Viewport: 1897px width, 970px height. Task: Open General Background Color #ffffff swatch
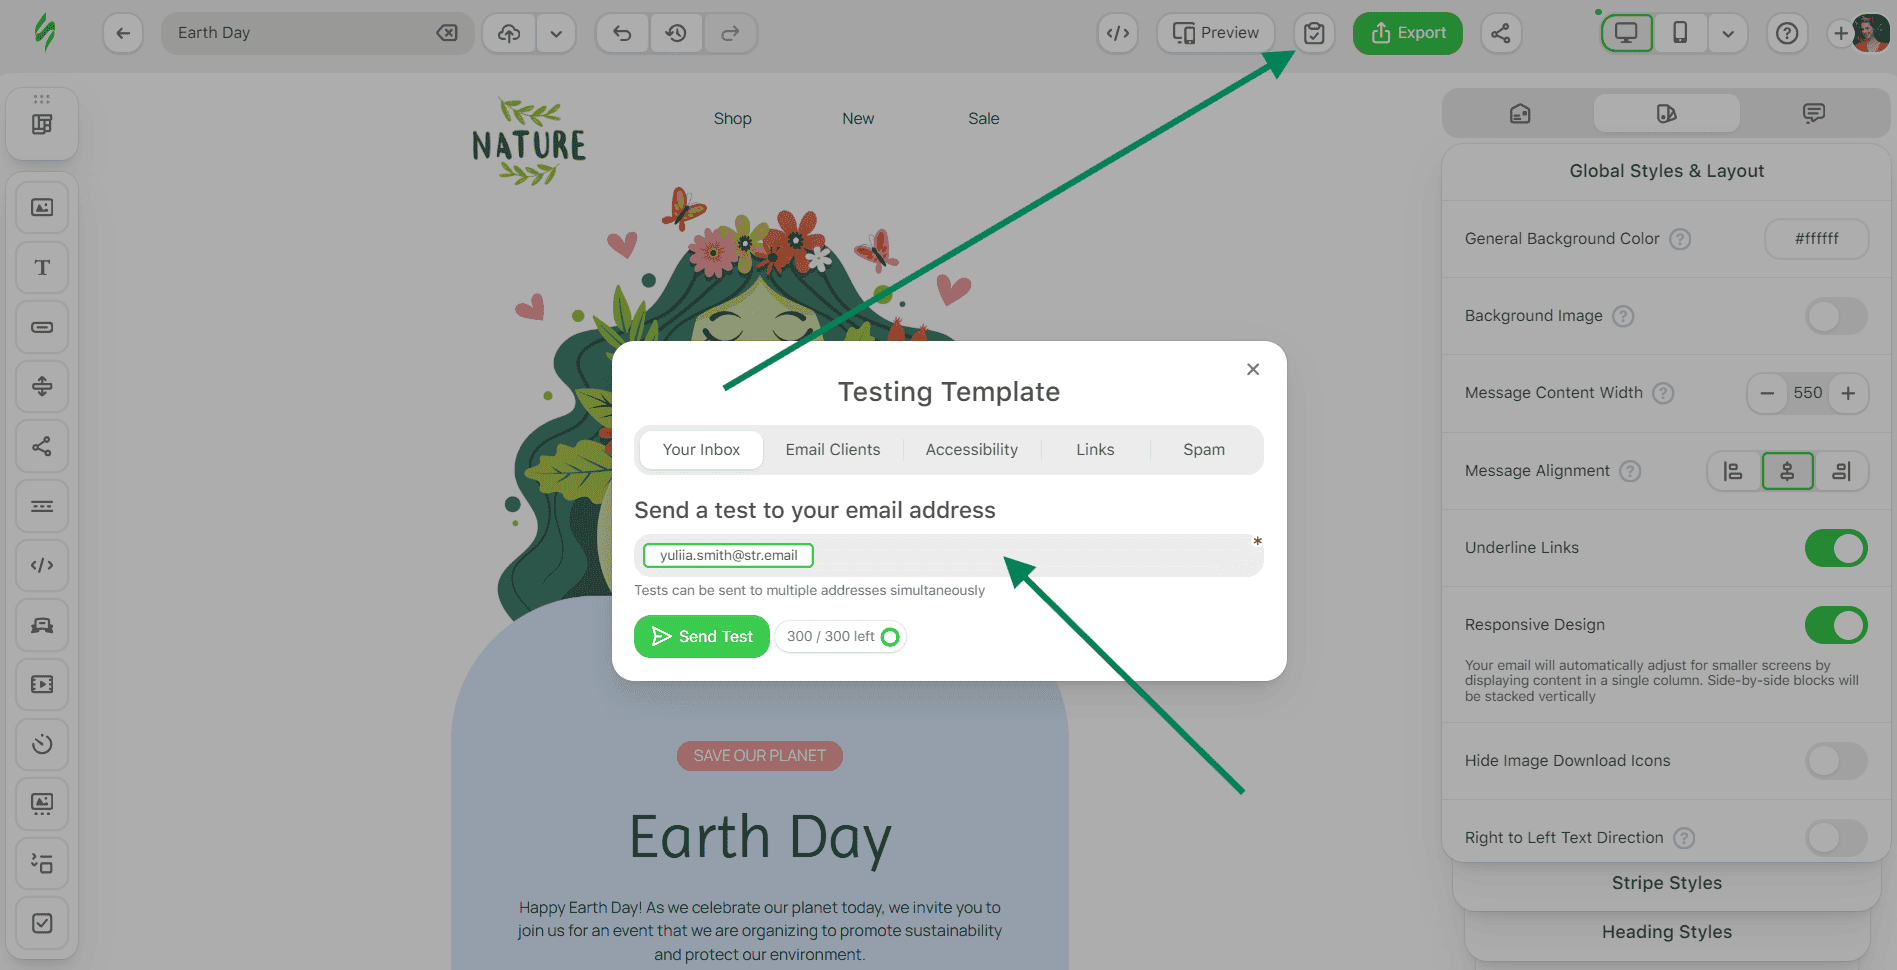(x=1816, y=239)
